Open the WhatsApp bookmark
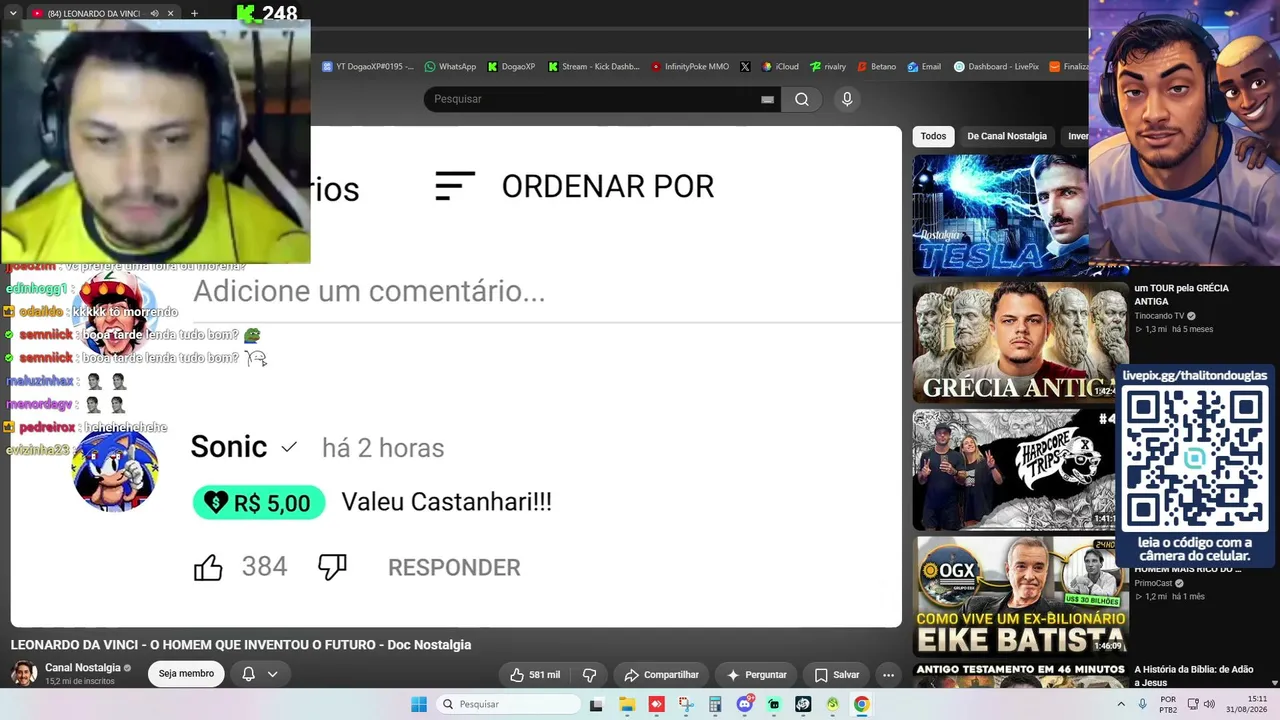Screen dimensions: 1280x720 [450, 67]
